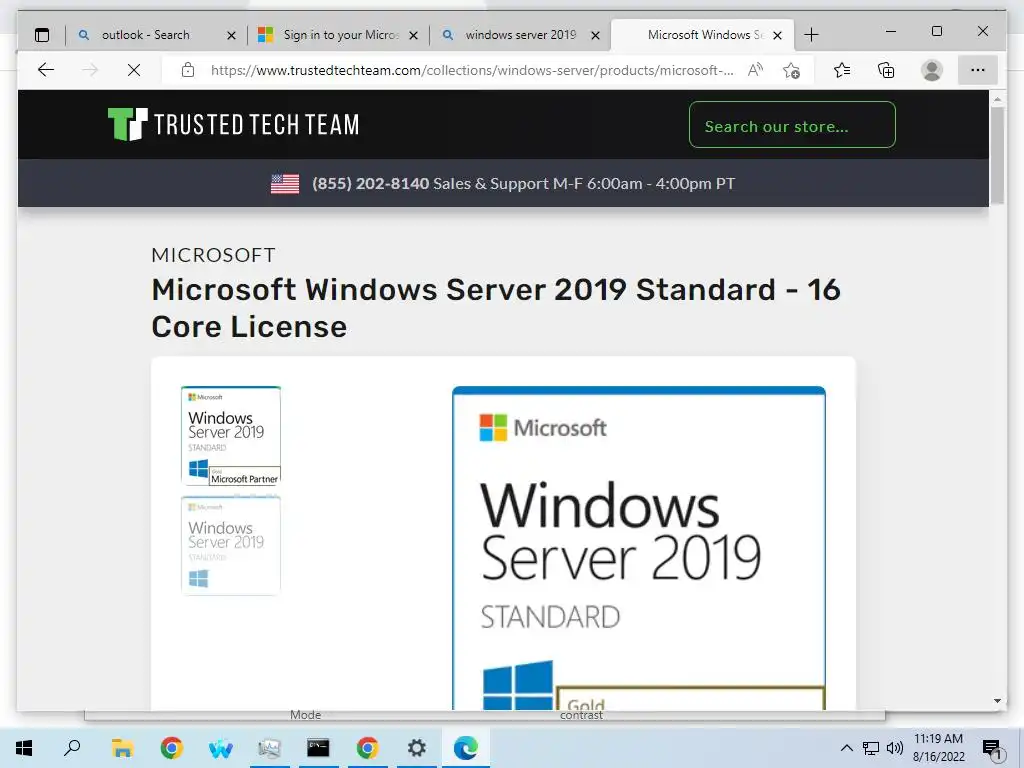Screen dimensions: 1024x768
Task: Open the browser profile avatar
Action: pyautogui.click(x=932, y=70)
